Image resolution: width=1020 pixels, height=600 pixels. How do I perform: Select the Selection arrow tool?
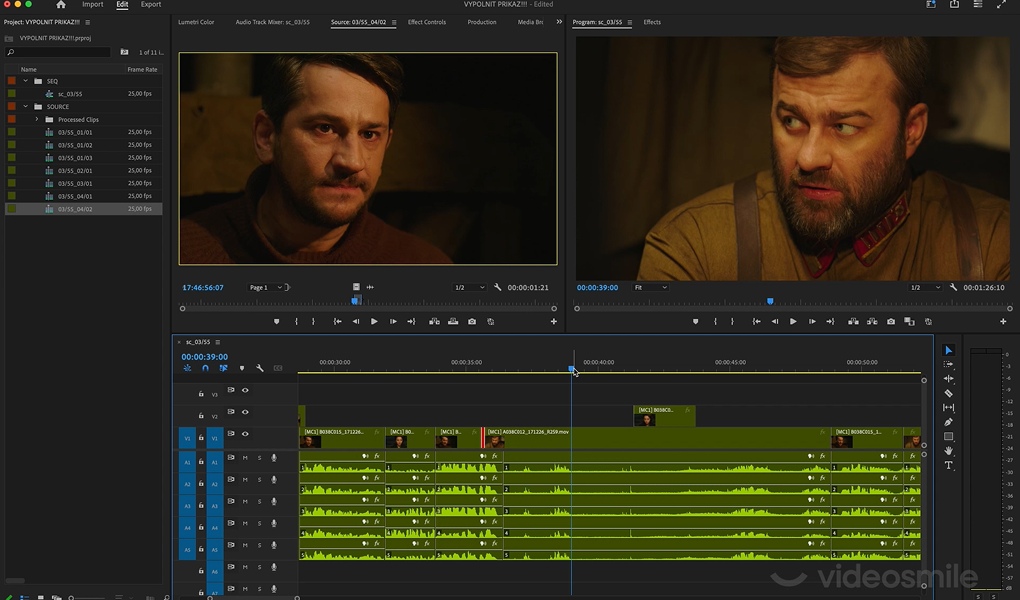pos(948,350)
